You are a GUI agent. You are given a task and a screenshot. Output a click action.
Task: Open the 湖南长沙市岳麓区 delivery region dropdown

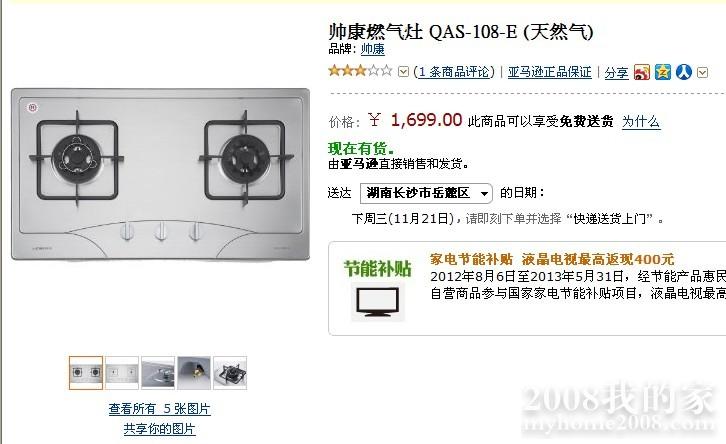pyautogui.click(x=426, y=193)
